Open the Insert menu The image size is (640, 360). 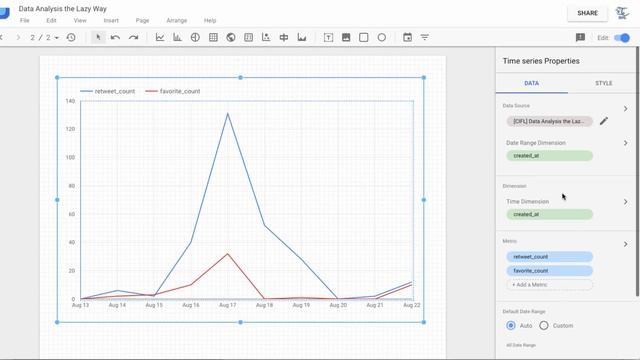(111, 20)
